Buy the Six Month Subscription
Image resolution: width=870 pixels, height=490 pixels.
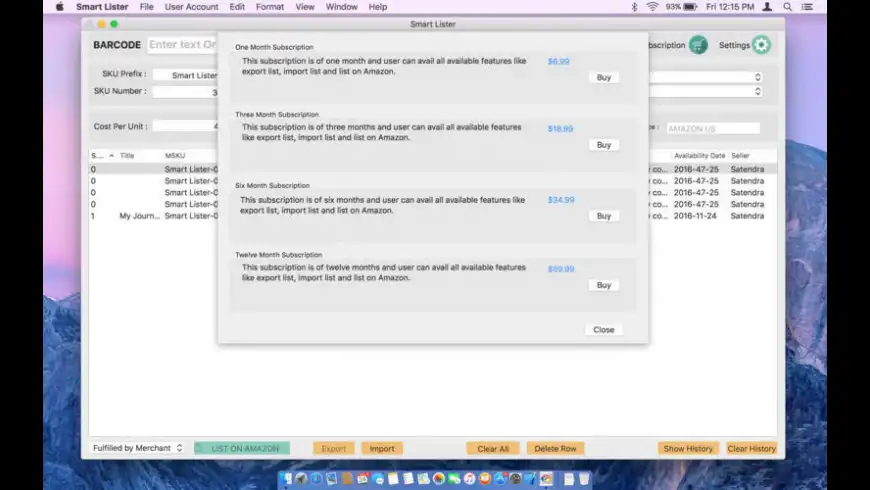point(604,216)
